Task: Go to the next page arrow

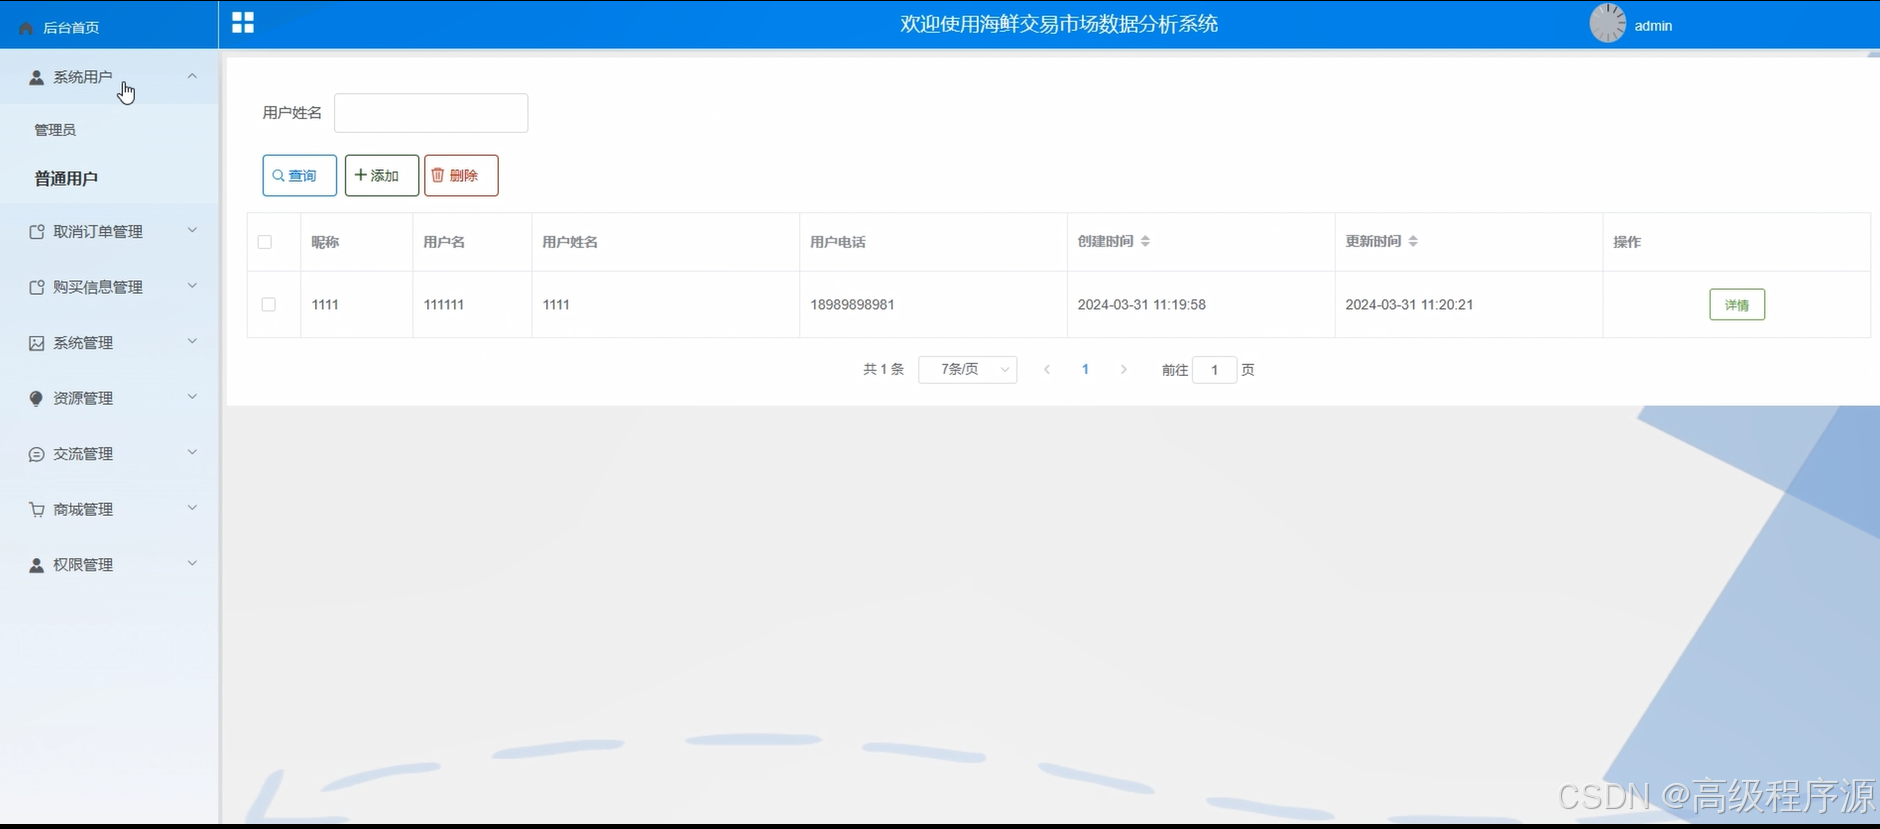Action: tap(1124, 369)
